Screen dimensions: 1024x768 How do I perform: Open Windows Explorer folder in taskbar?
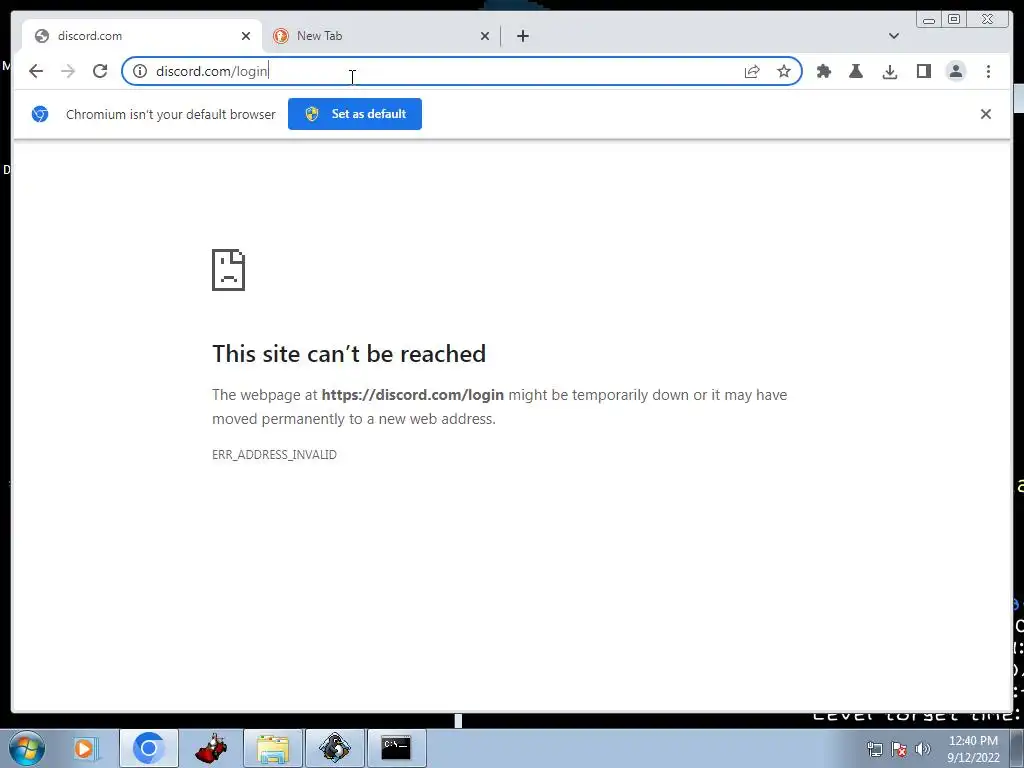273,748
